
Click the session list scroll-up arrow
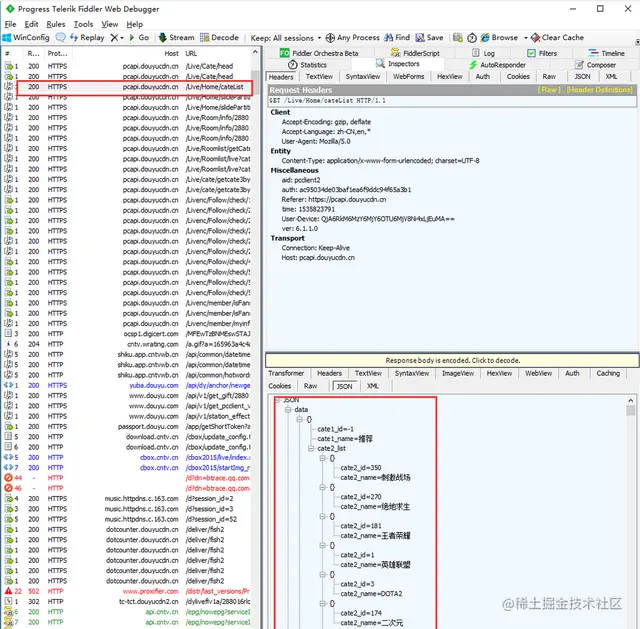tap(256, 52)
